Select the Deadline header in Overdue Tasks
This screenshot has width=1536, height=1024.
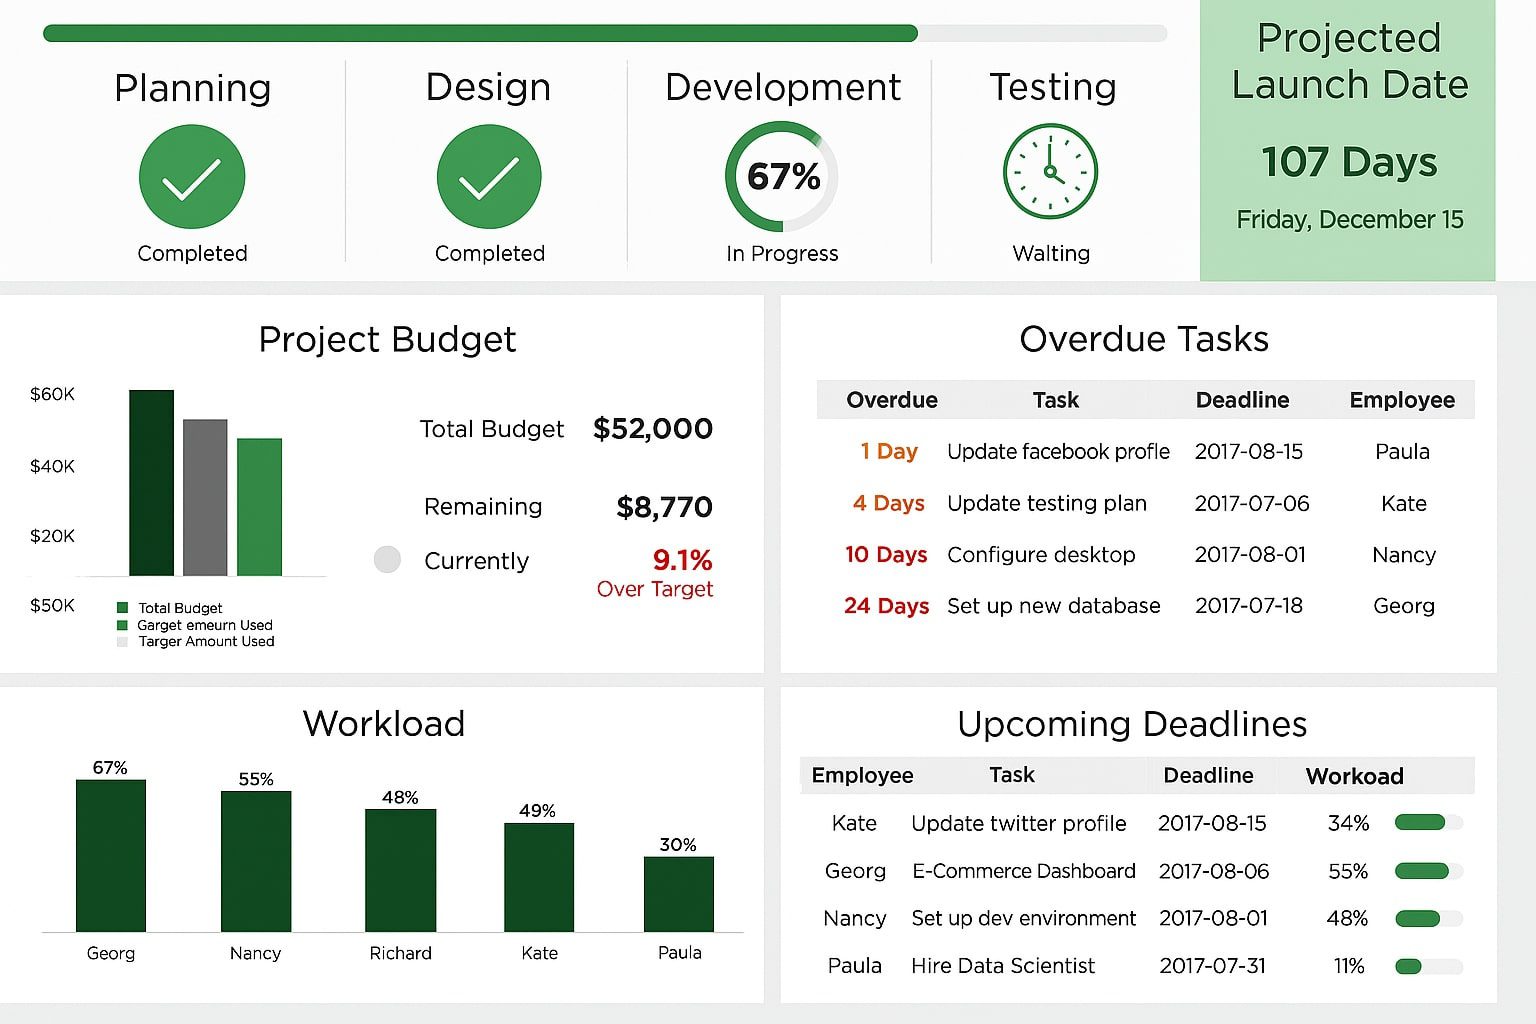point(1242,400)
